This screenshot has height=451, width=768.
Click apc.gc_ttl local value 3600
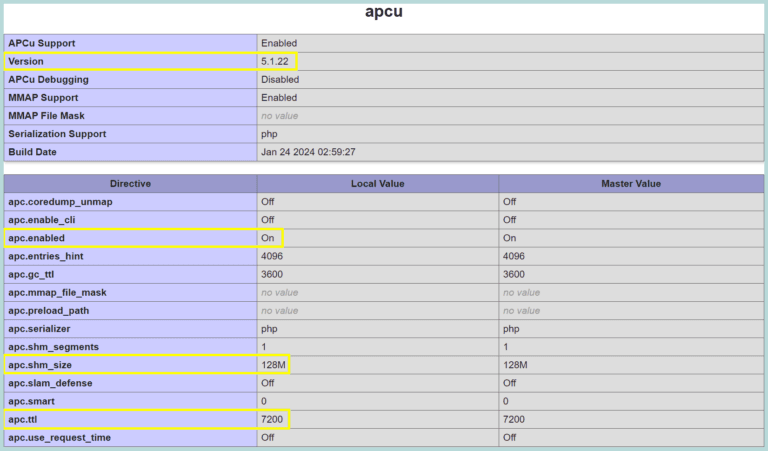pos(272,274)
